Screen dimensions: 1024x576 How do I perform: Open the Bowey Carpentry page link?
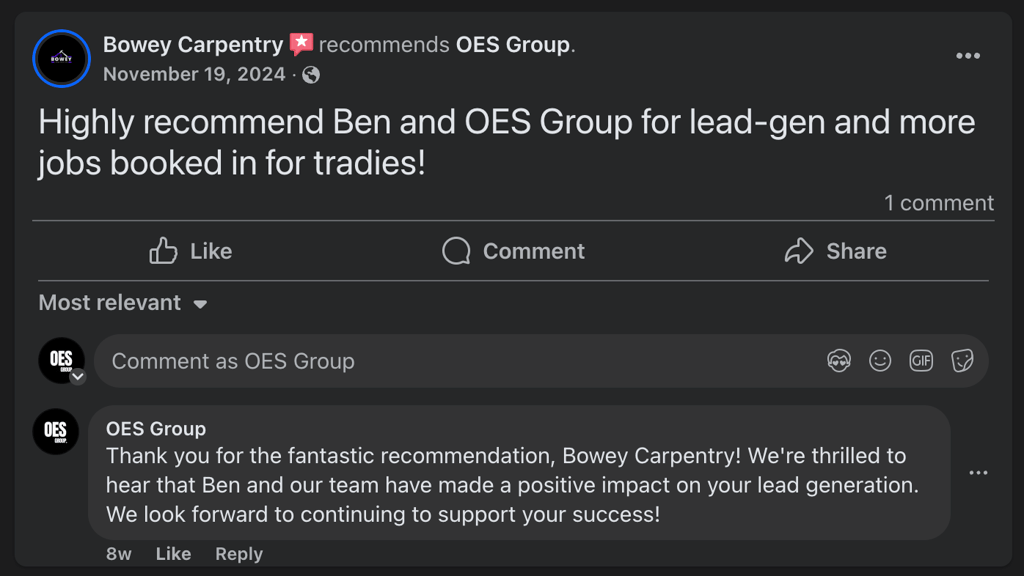tap(193, 45)
